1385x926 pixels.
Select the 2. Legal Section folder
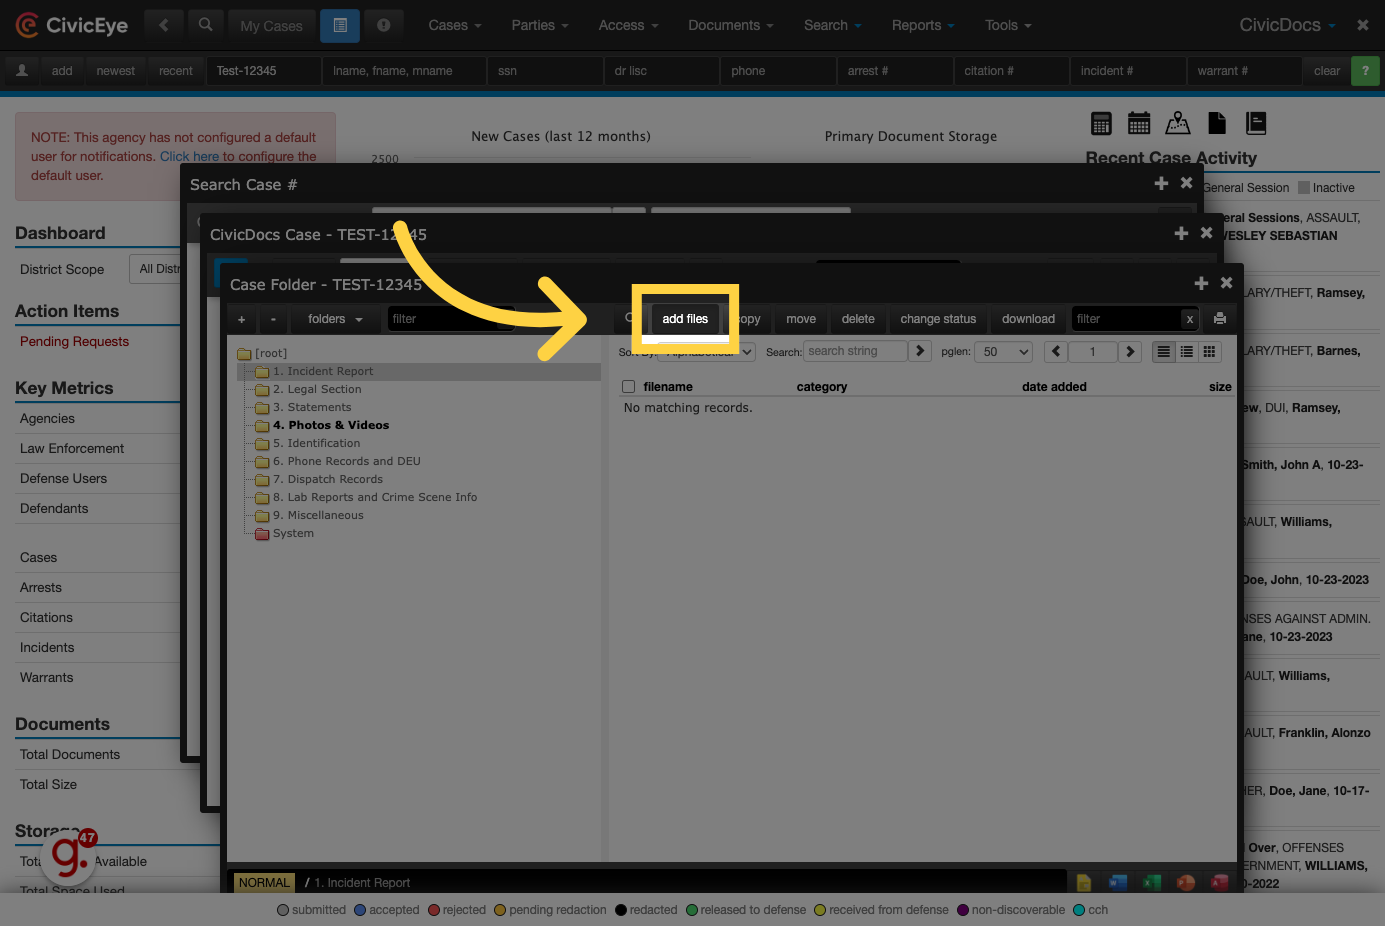click(x=317, y=389)
